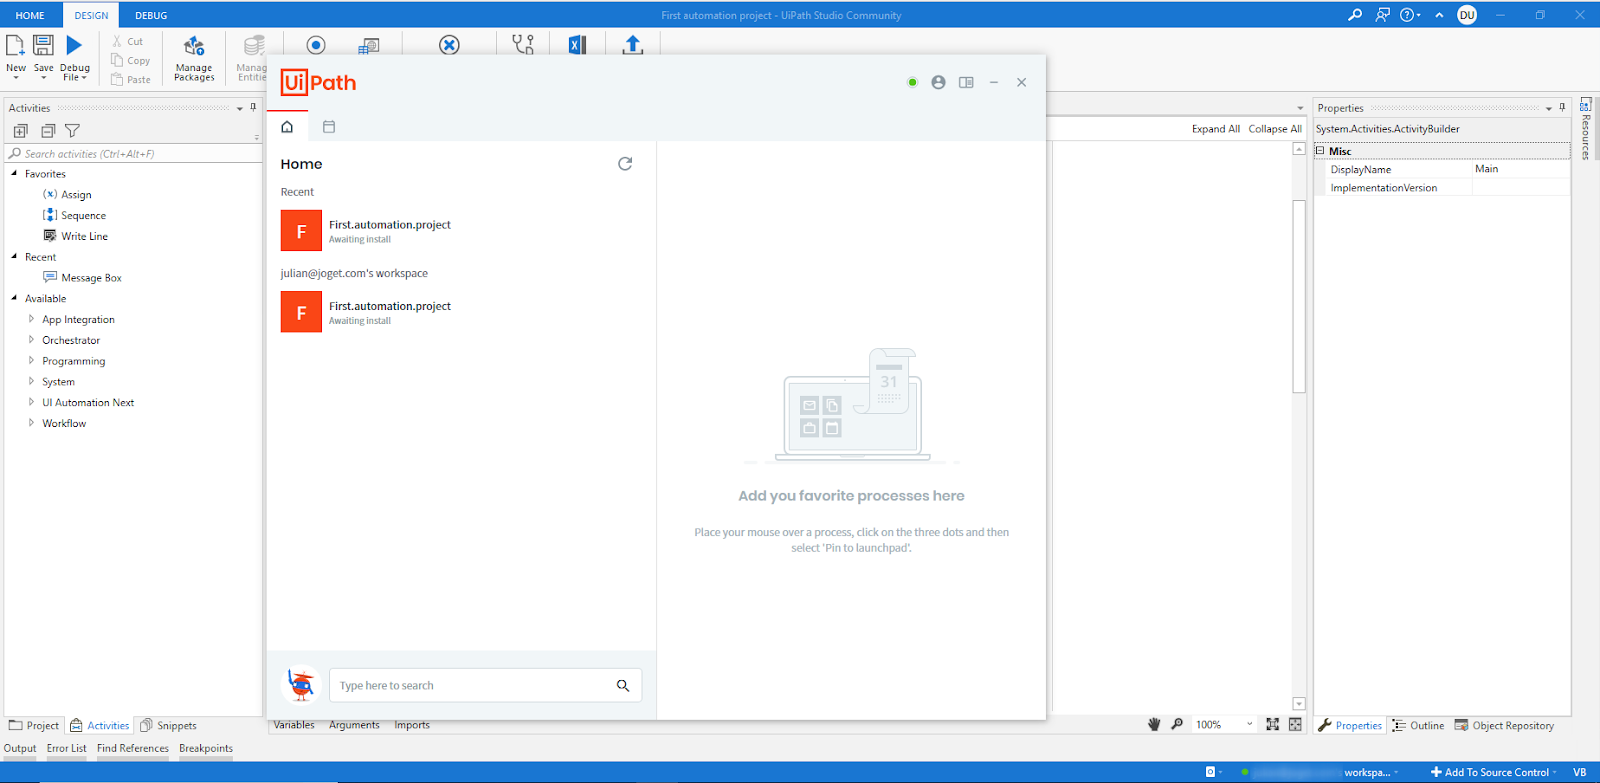Click the Type here to search field
This screenshot has width=1600, height=783.
click(x=485, y=686)
